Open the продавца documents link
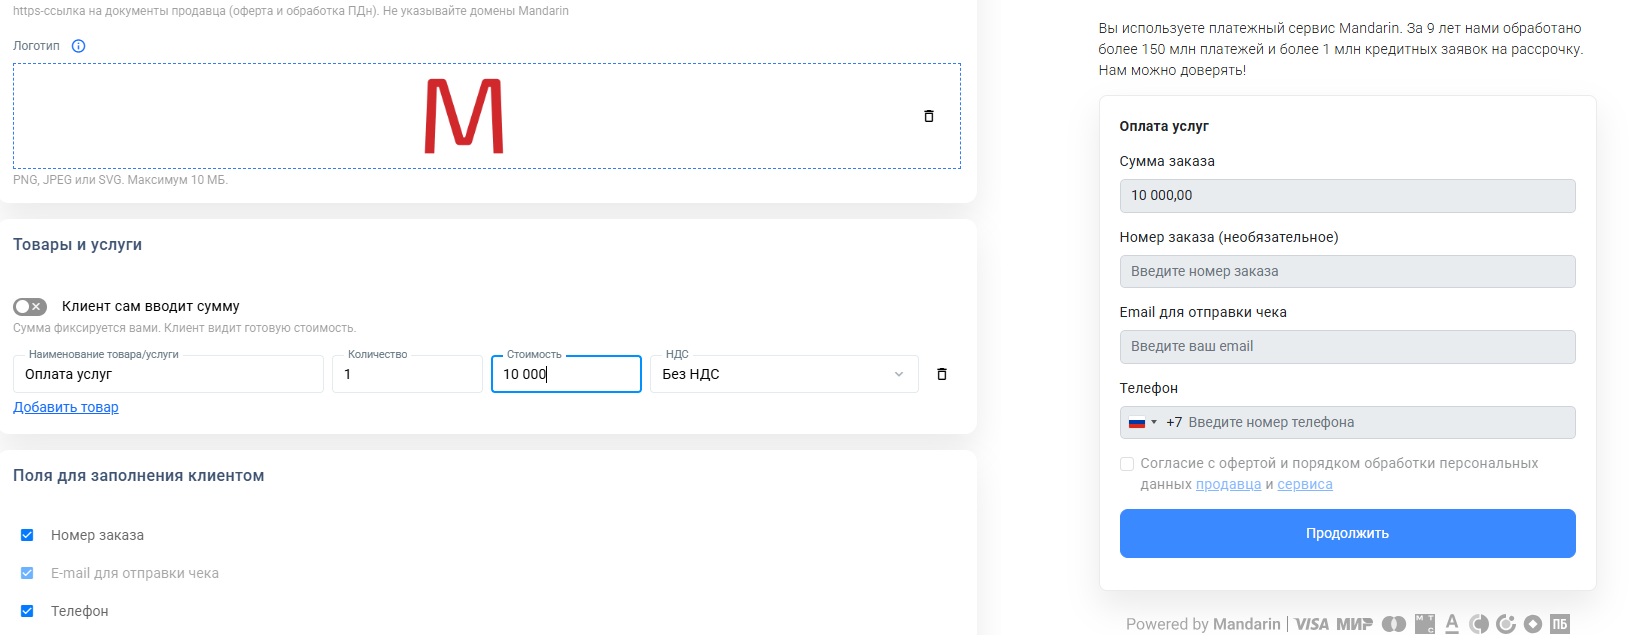 (1228, 484)
